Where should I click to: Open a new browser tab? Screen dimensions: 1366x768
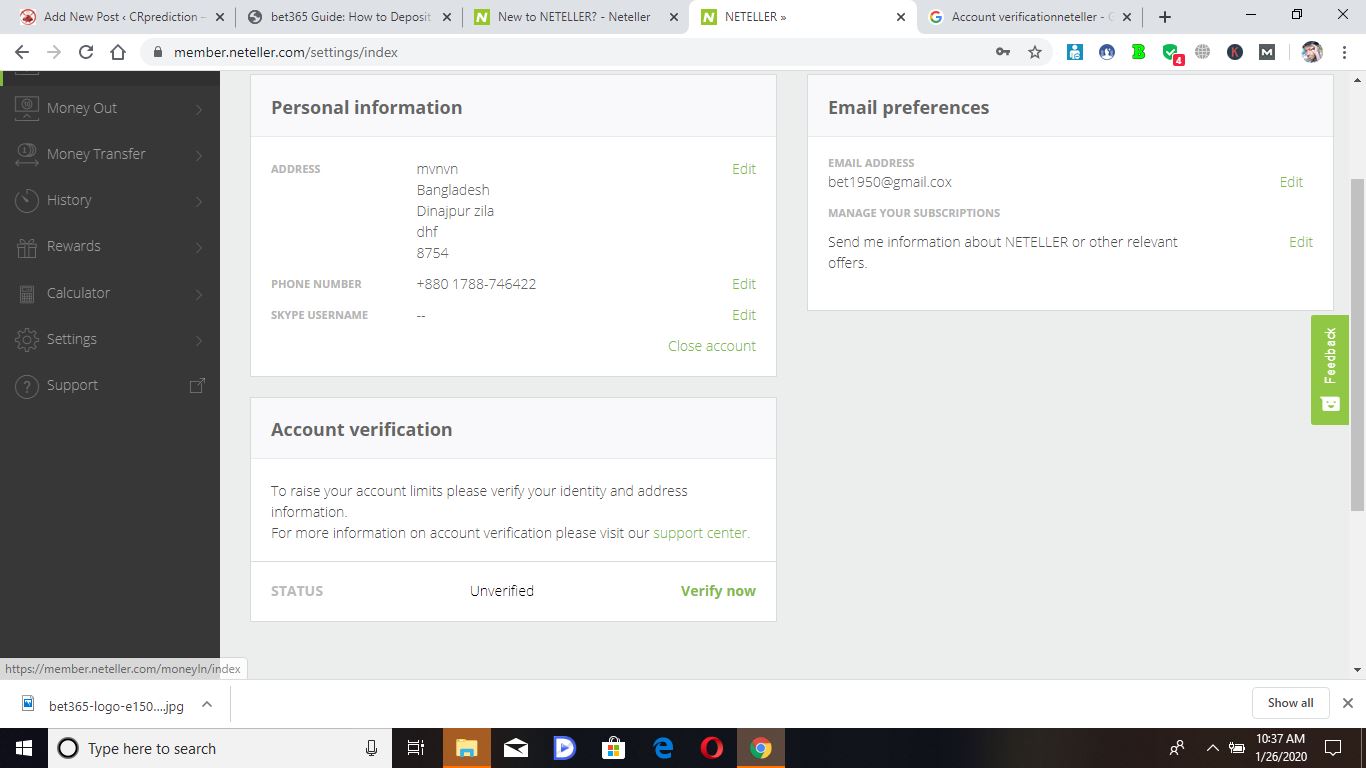pos(1164,17)
